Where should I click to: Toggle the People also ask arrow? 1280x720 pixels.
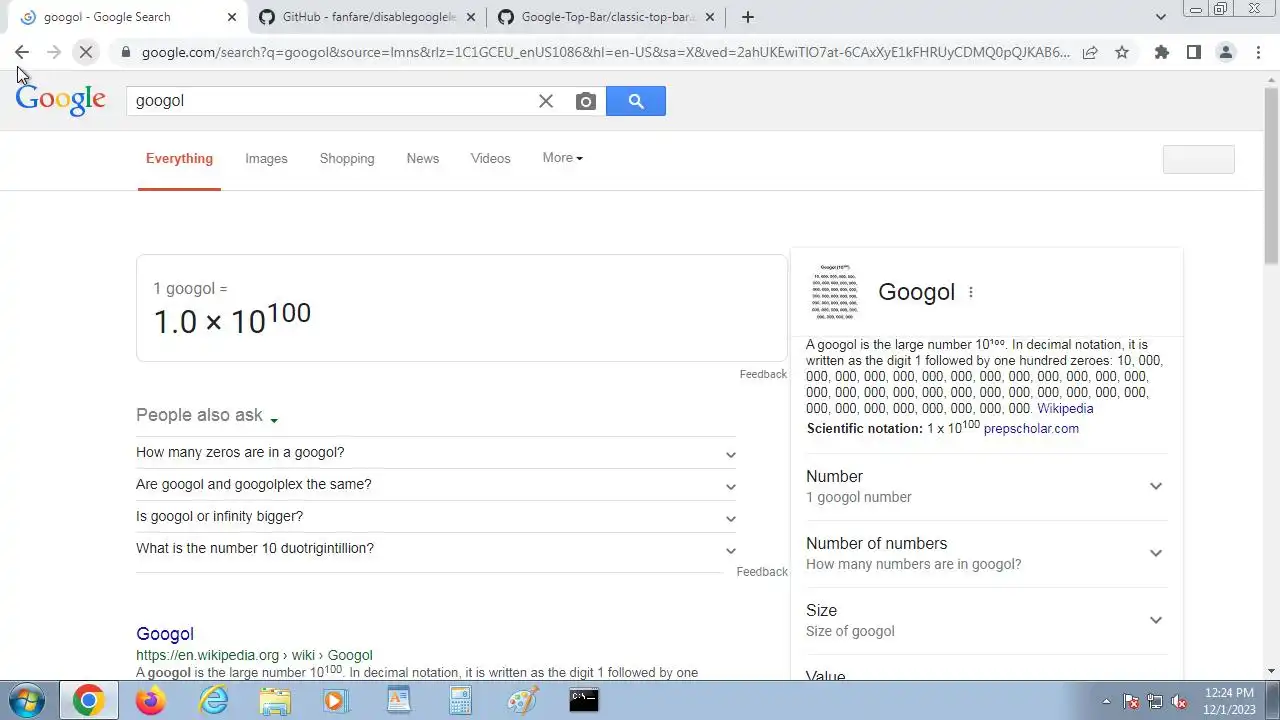pos(274,420)
